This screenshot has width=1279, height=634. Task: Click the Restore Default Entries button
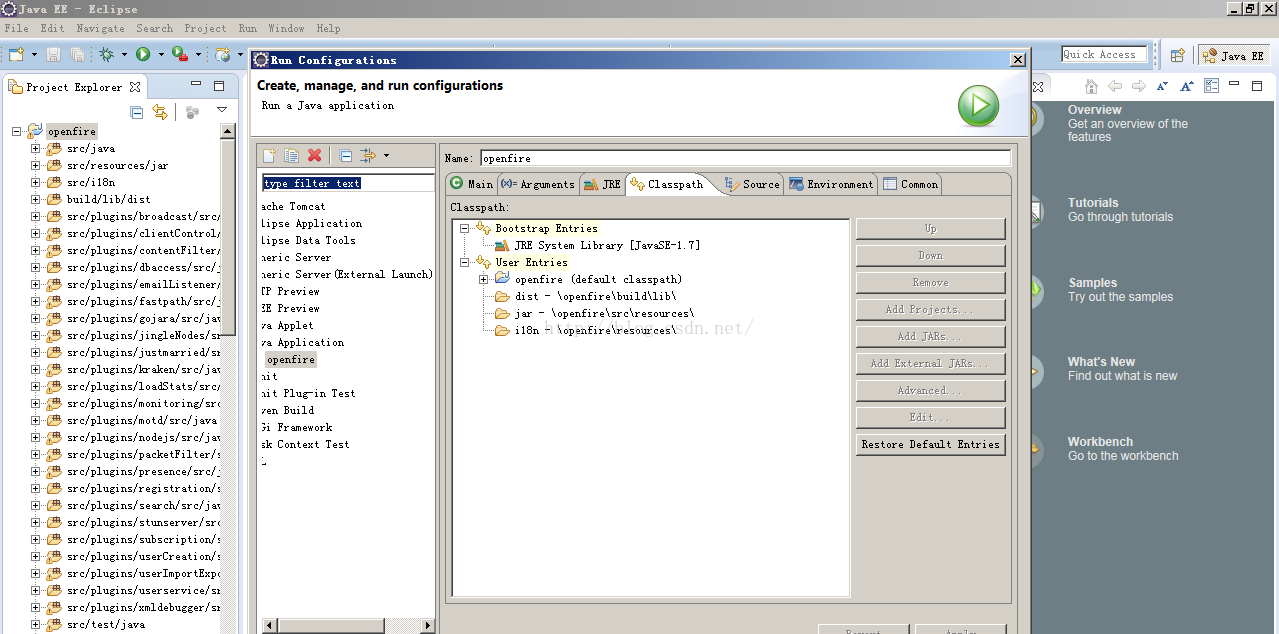click(930, 444)
